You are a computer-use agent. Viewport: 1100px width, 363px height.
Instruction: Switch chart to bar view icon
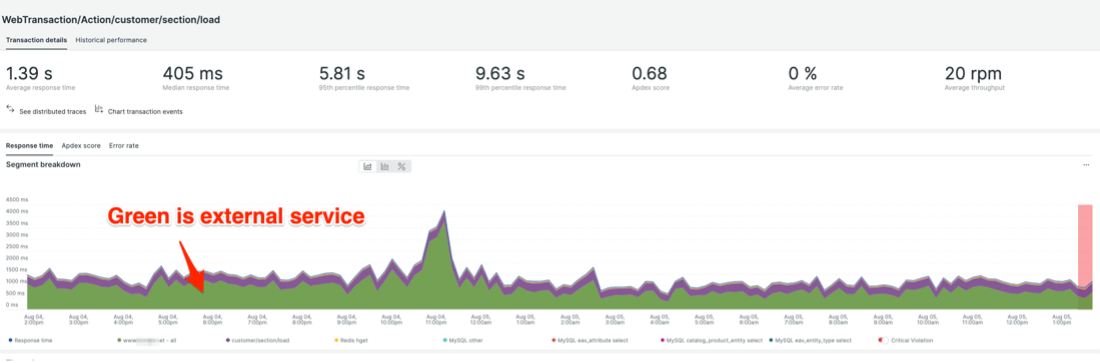pos(384,166)
